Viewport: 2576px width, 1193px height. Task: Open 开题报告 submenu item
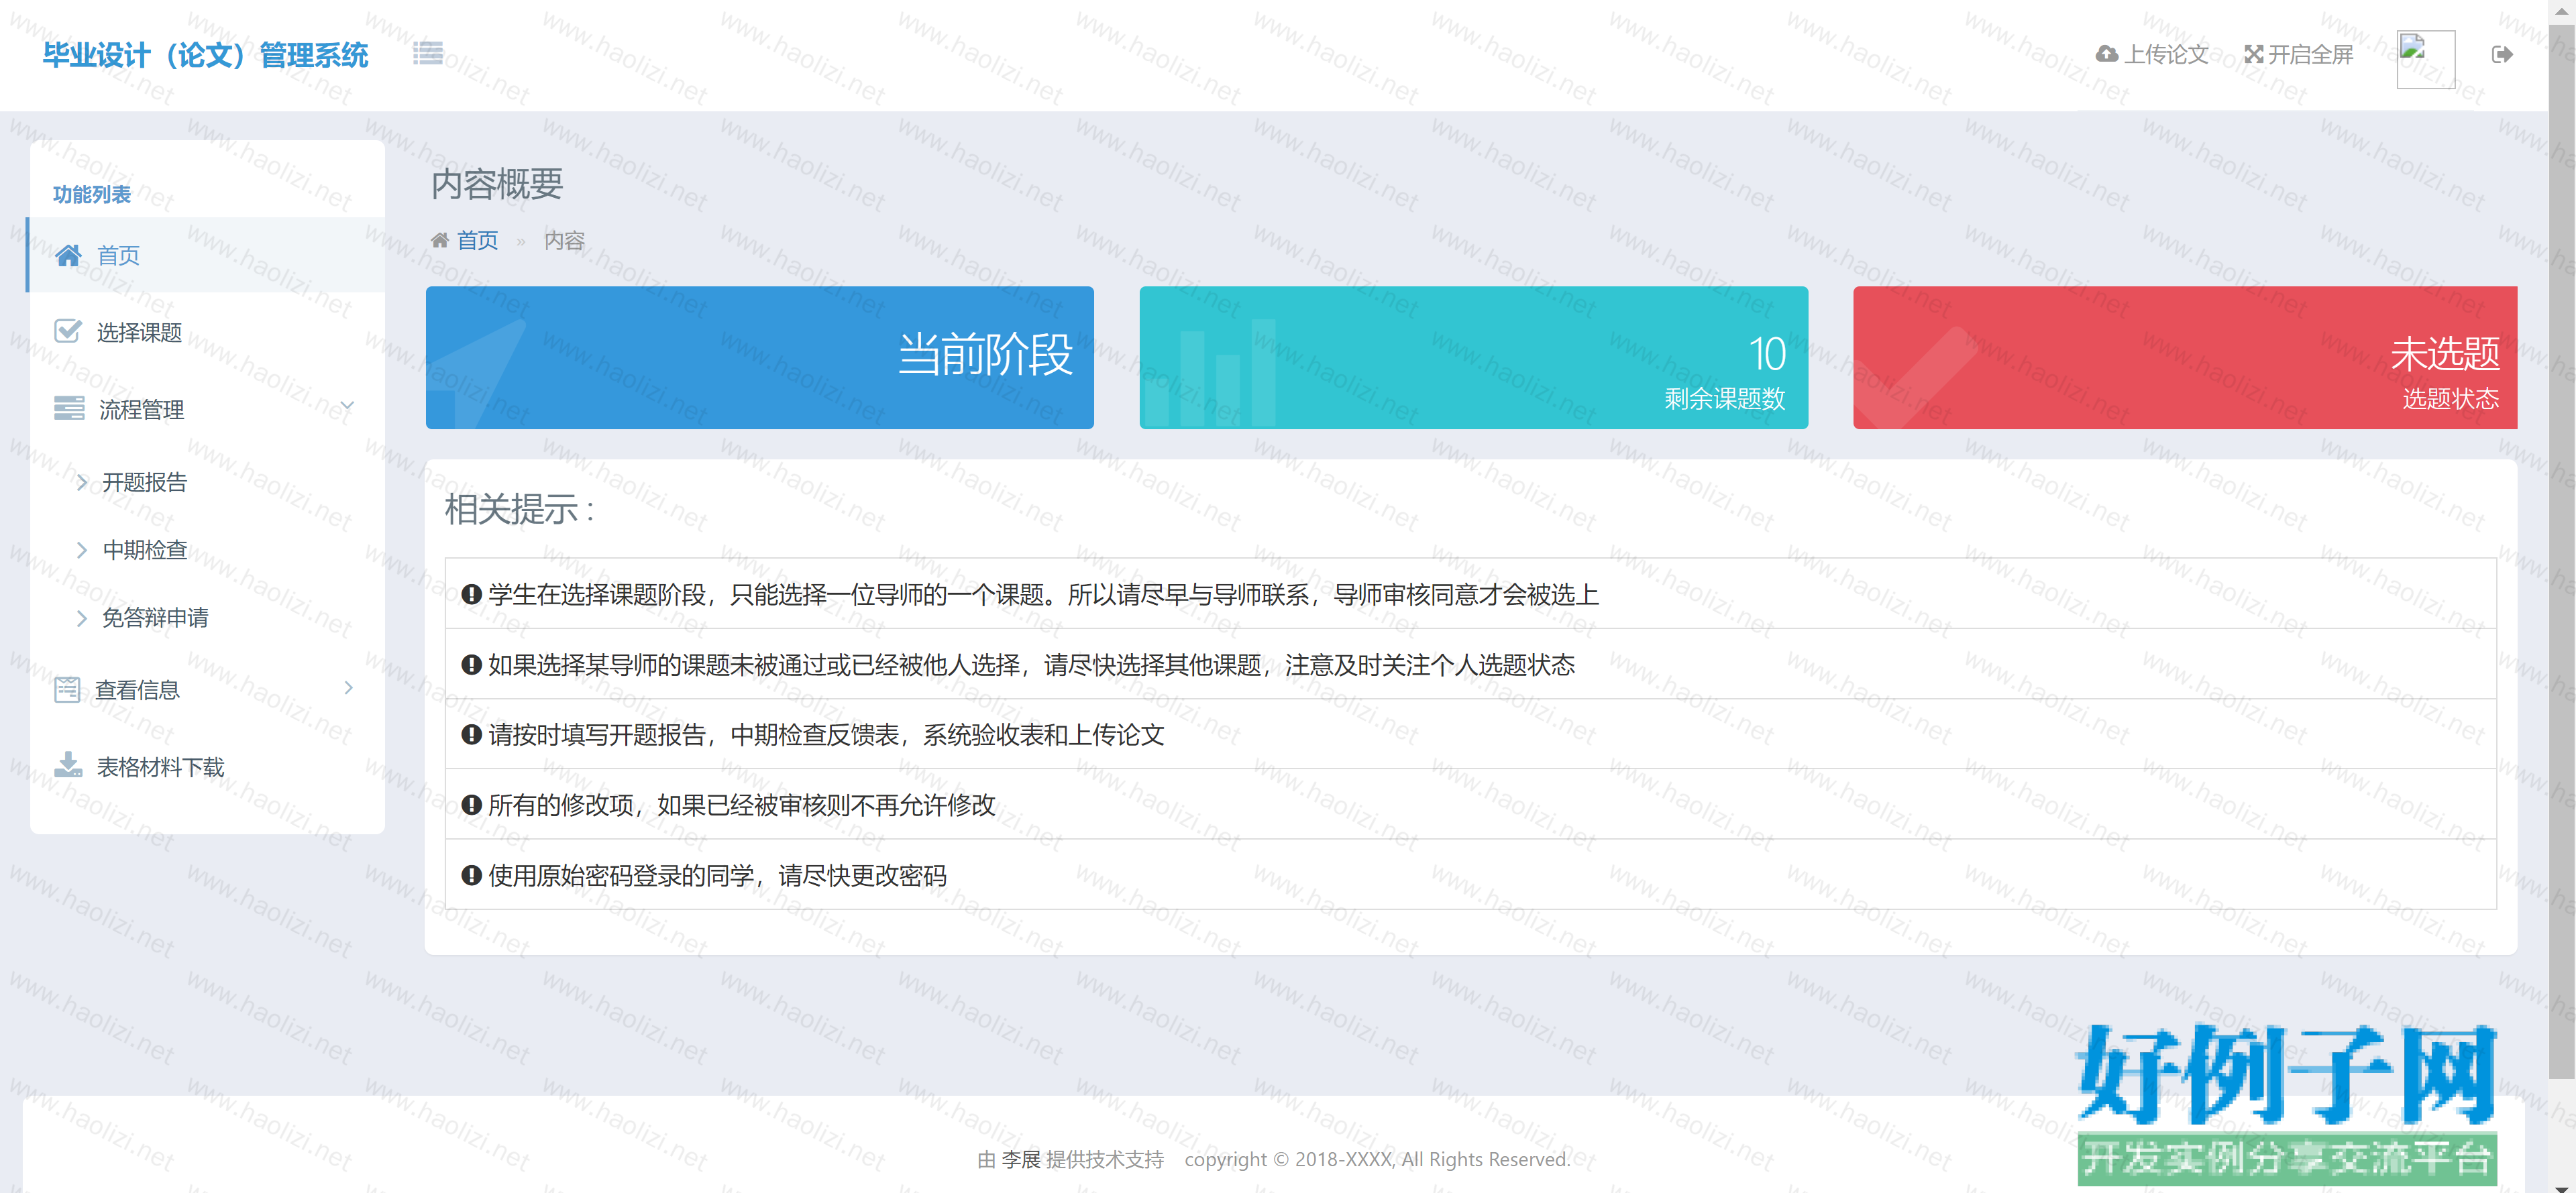coord(145,483)
